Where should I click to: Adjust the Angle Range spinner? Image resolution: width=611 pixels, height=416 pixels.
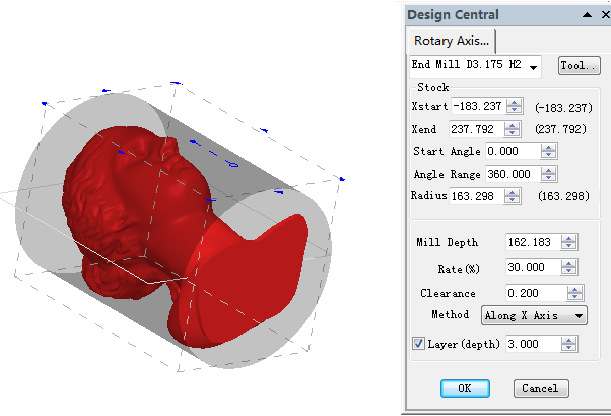(x=549, y=174)
